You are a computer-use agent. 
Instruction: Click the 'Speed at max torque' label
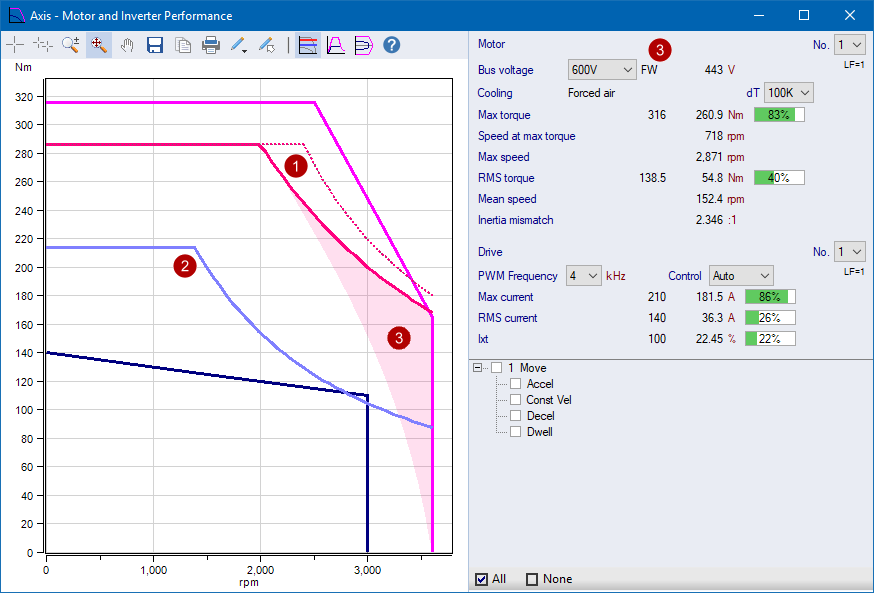(x=526, y=136)
